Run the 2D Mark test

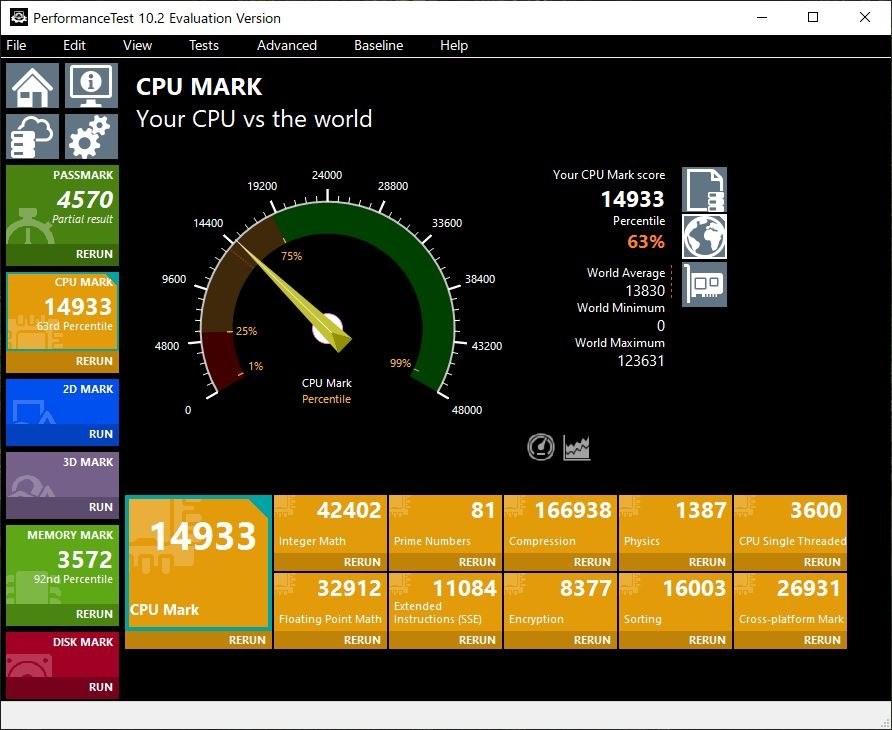click(63, 434)
